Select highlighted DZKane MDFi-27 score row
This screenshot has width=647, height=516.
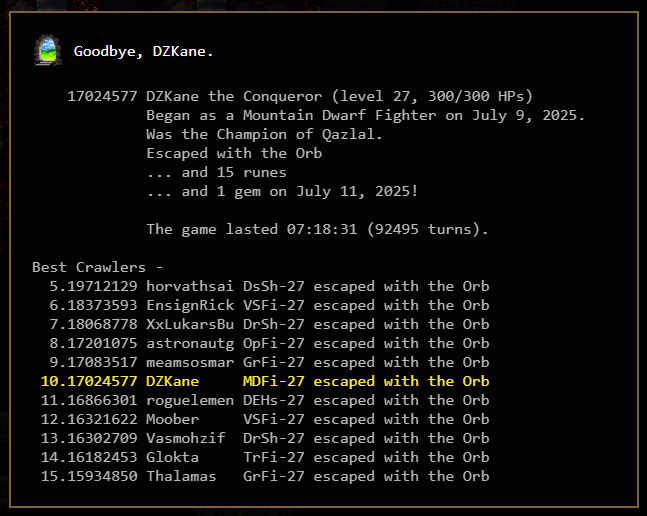[x=265, y=381]
